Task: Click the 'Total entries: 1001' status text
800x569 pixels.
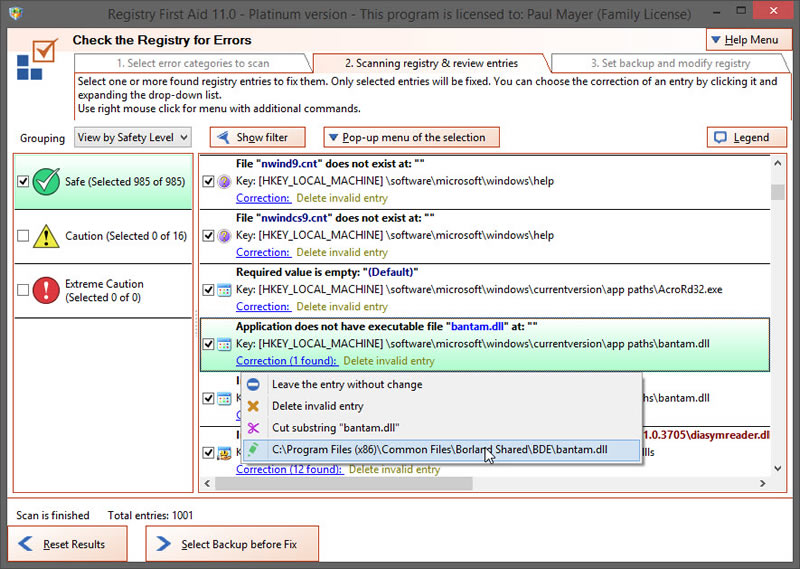Action: [x=151, y=515]
